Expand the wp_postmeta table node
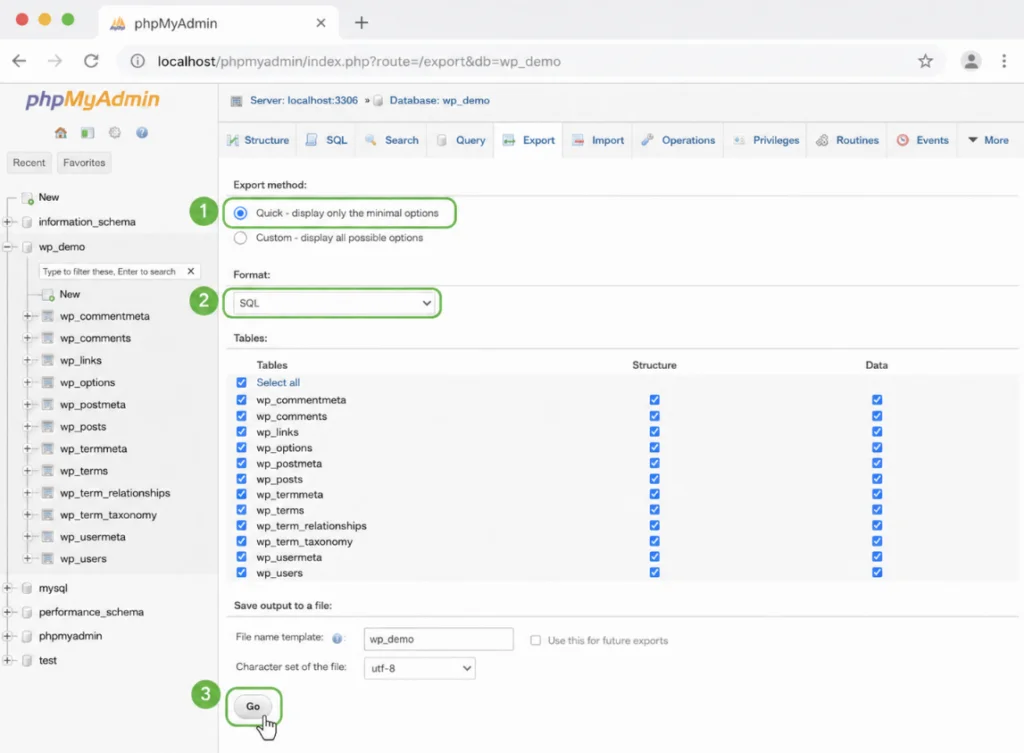 point(27,404)
